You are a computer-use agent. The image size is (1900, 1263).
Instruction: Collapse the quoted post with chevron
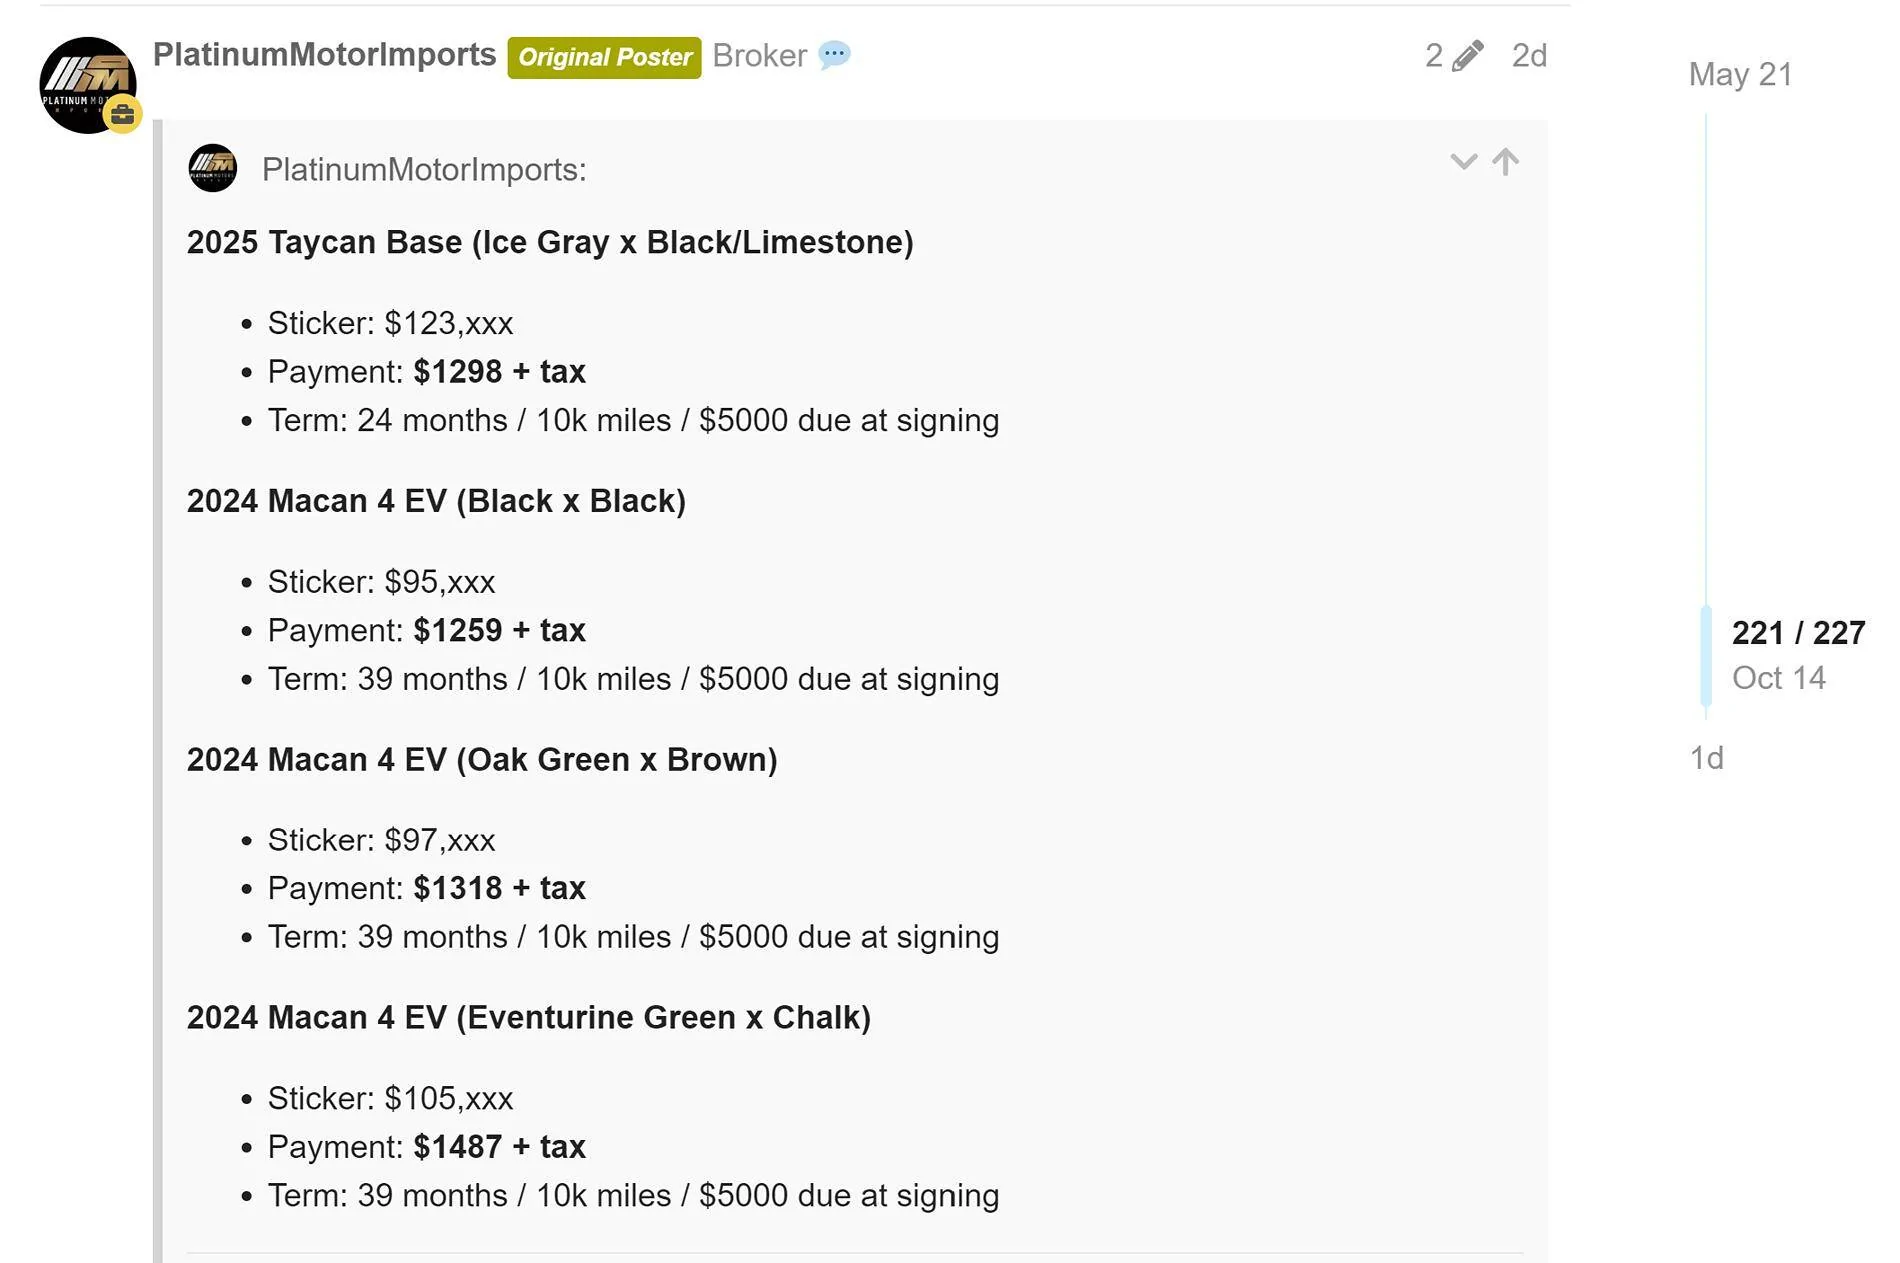(x=1463, y=162)
